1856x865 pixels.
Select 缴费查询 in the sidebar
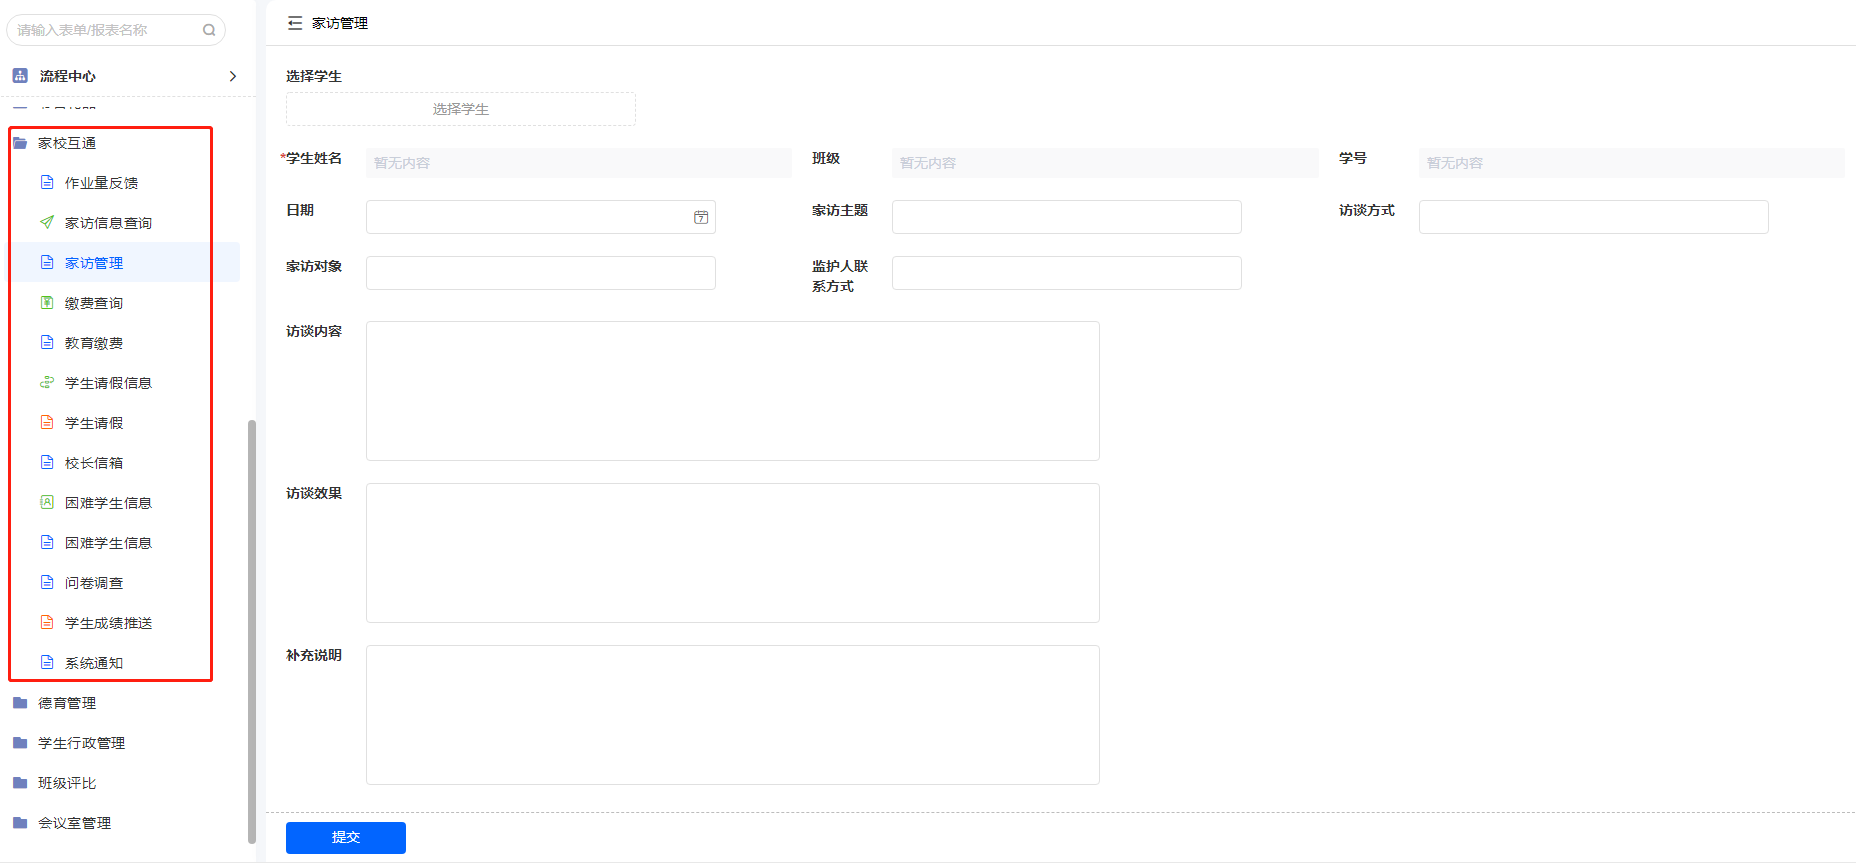(x=94, y=303)
